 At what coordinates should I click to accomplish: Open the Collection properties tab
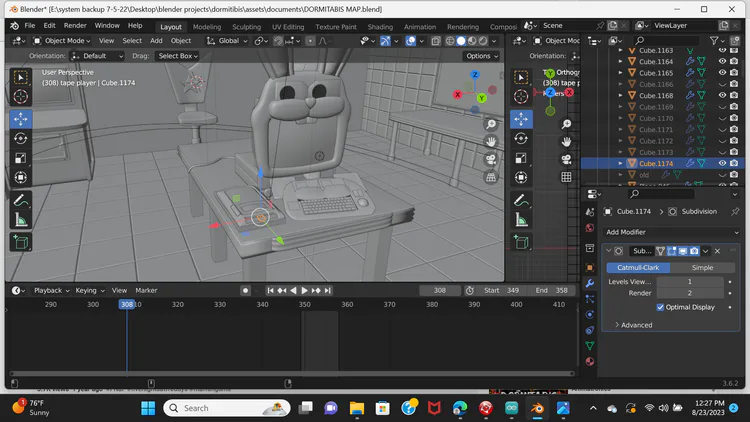[x=590, y=248]
